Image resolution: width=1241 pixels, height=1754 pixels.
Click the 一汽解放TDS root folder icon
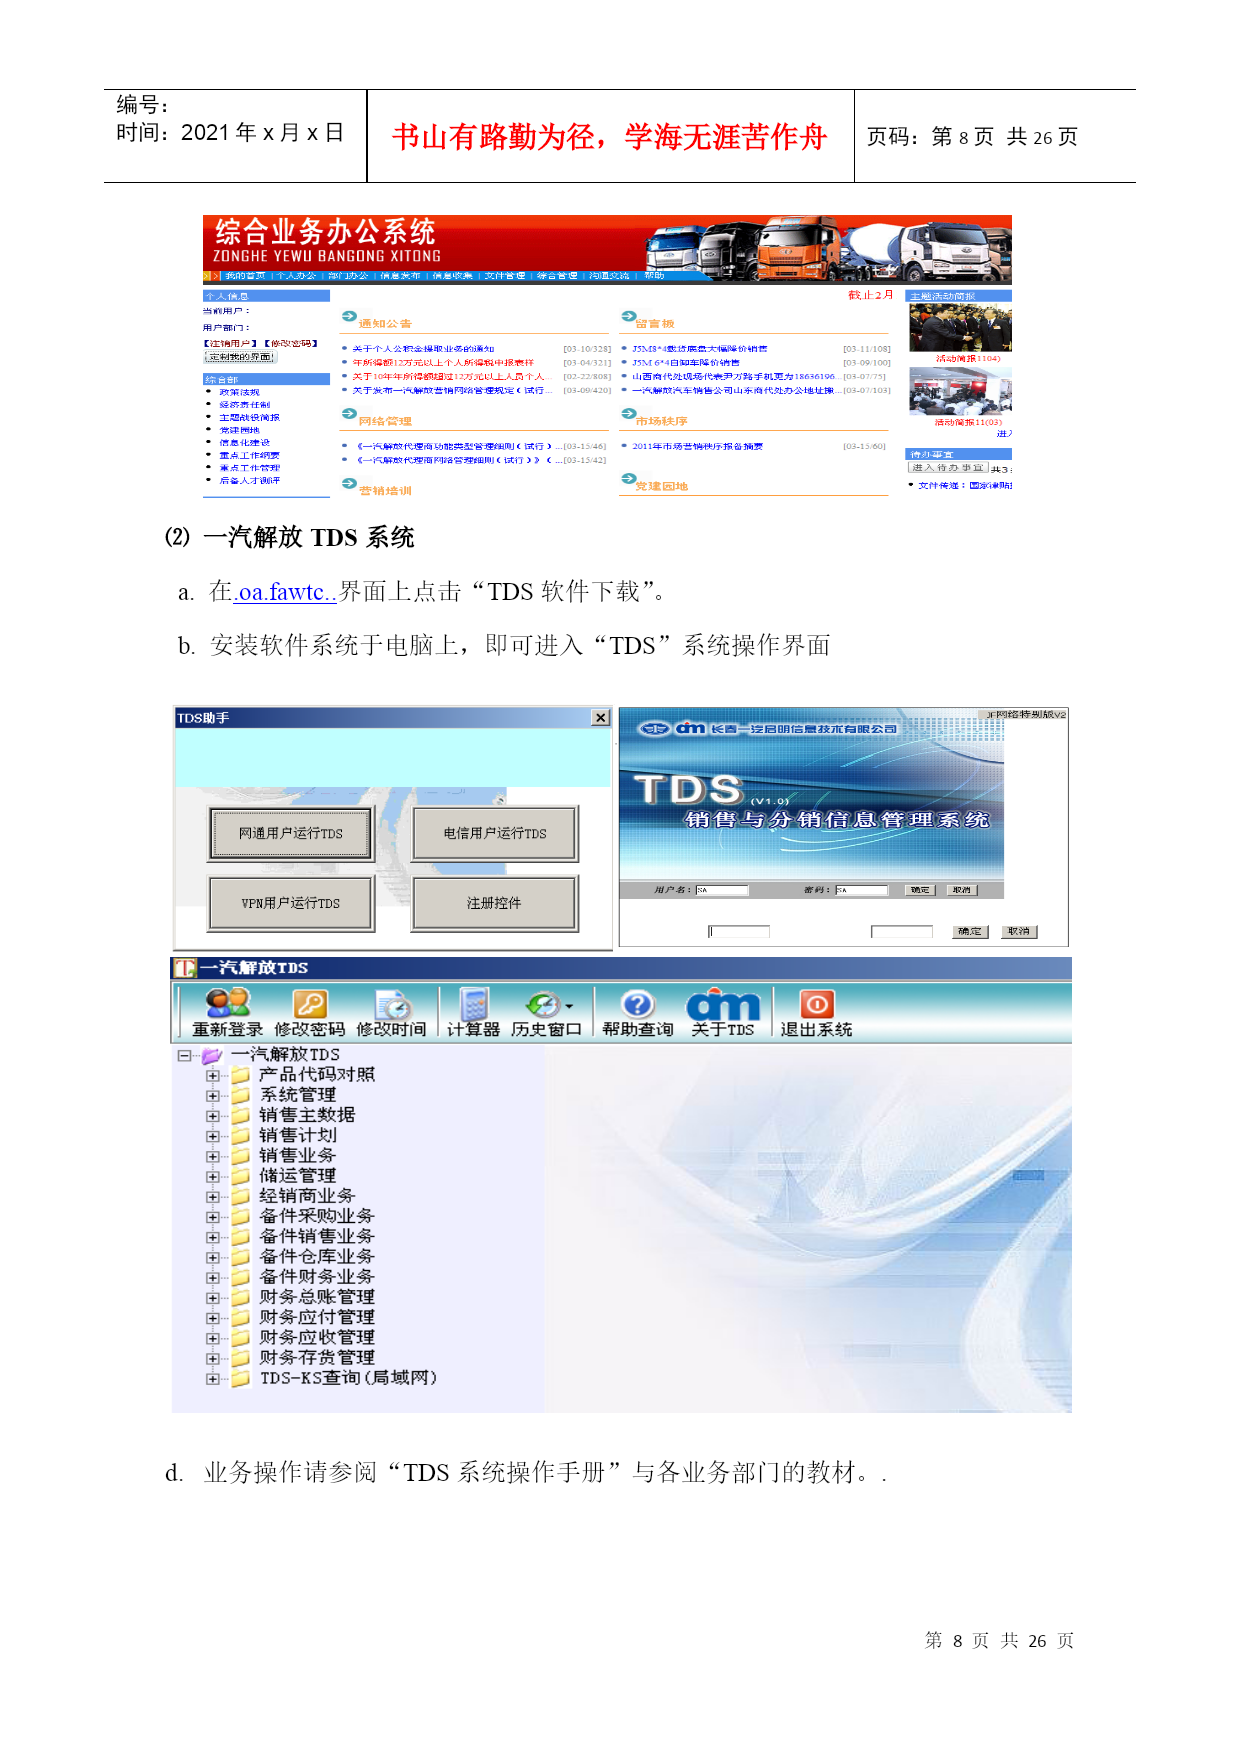[x=211, y=1055]
